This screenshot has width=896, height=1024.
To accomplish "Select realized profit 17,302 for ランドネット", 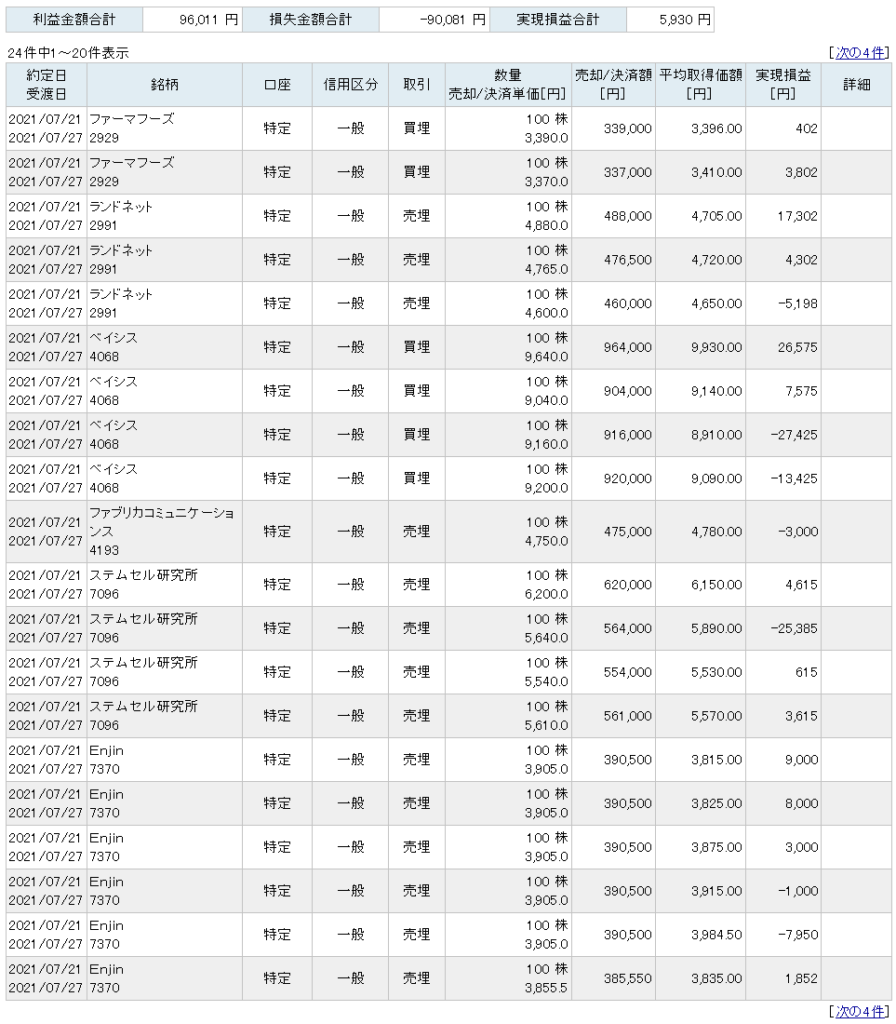I will (x=783, y=216).
